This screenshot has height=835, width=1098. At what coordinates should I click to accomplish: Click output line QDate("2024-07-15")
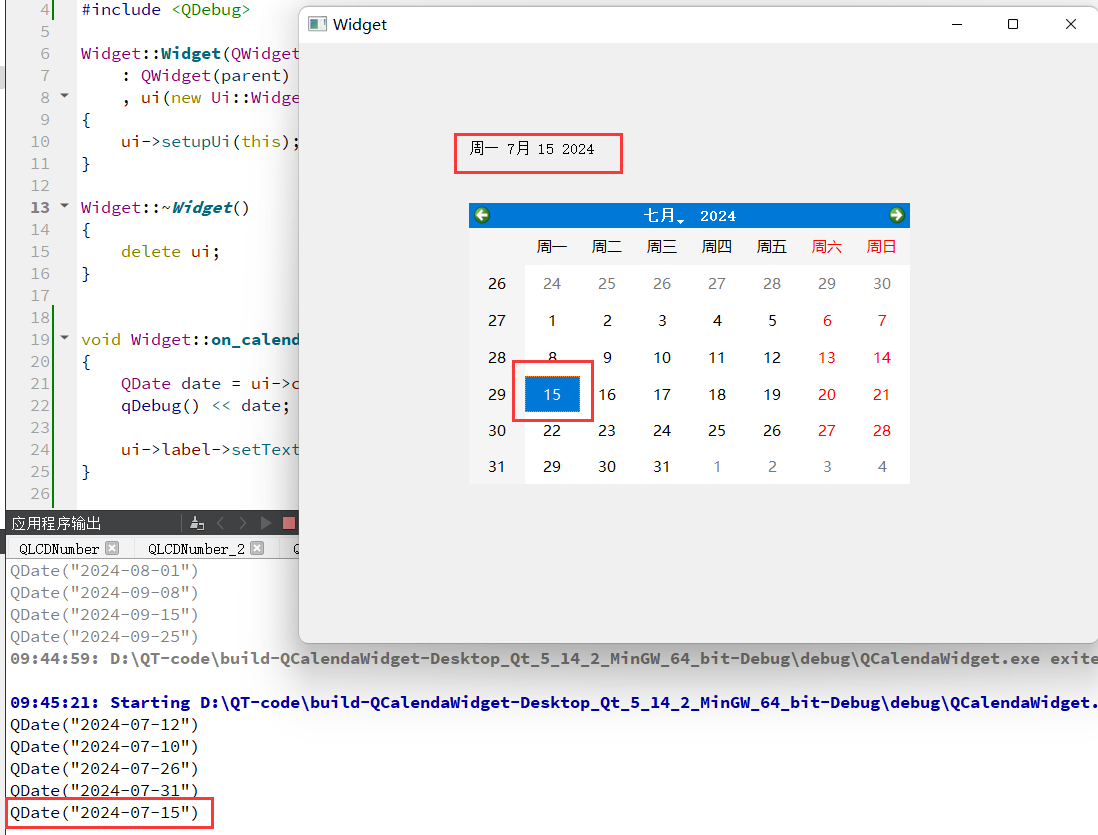coord(104,813)
